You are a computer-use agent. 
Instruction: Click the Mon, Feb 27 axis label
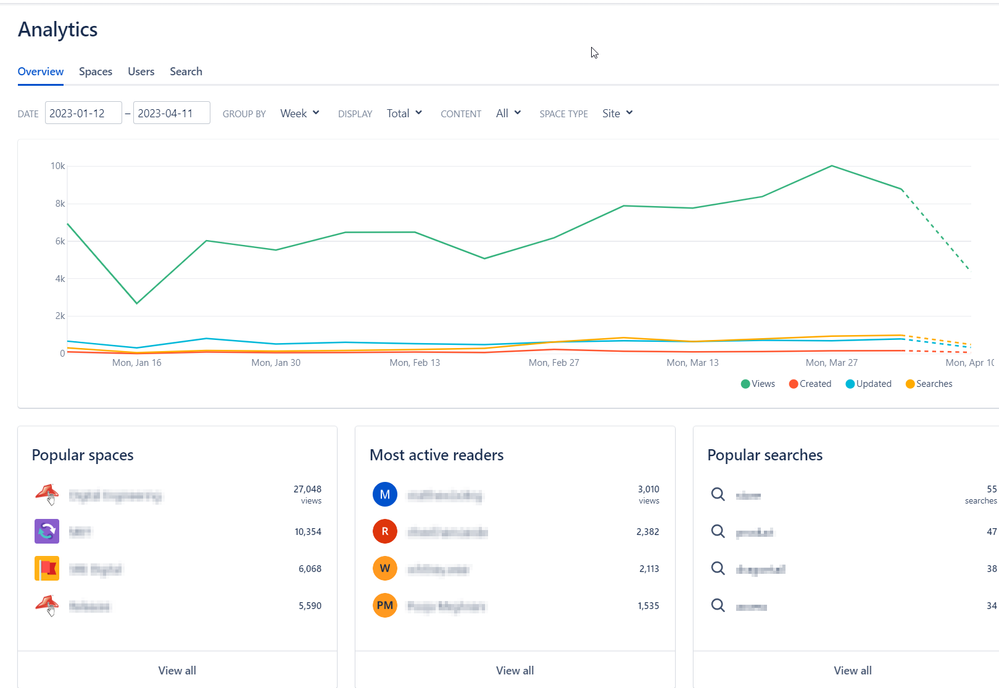[554, 362]
